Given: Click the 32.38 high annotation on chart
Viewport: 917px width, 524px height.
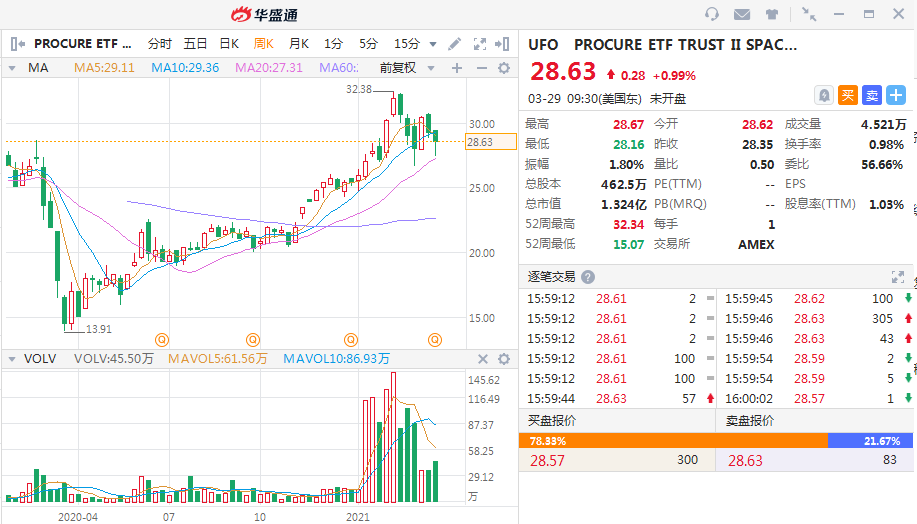Looking at the screenshot, I should 358,89.
